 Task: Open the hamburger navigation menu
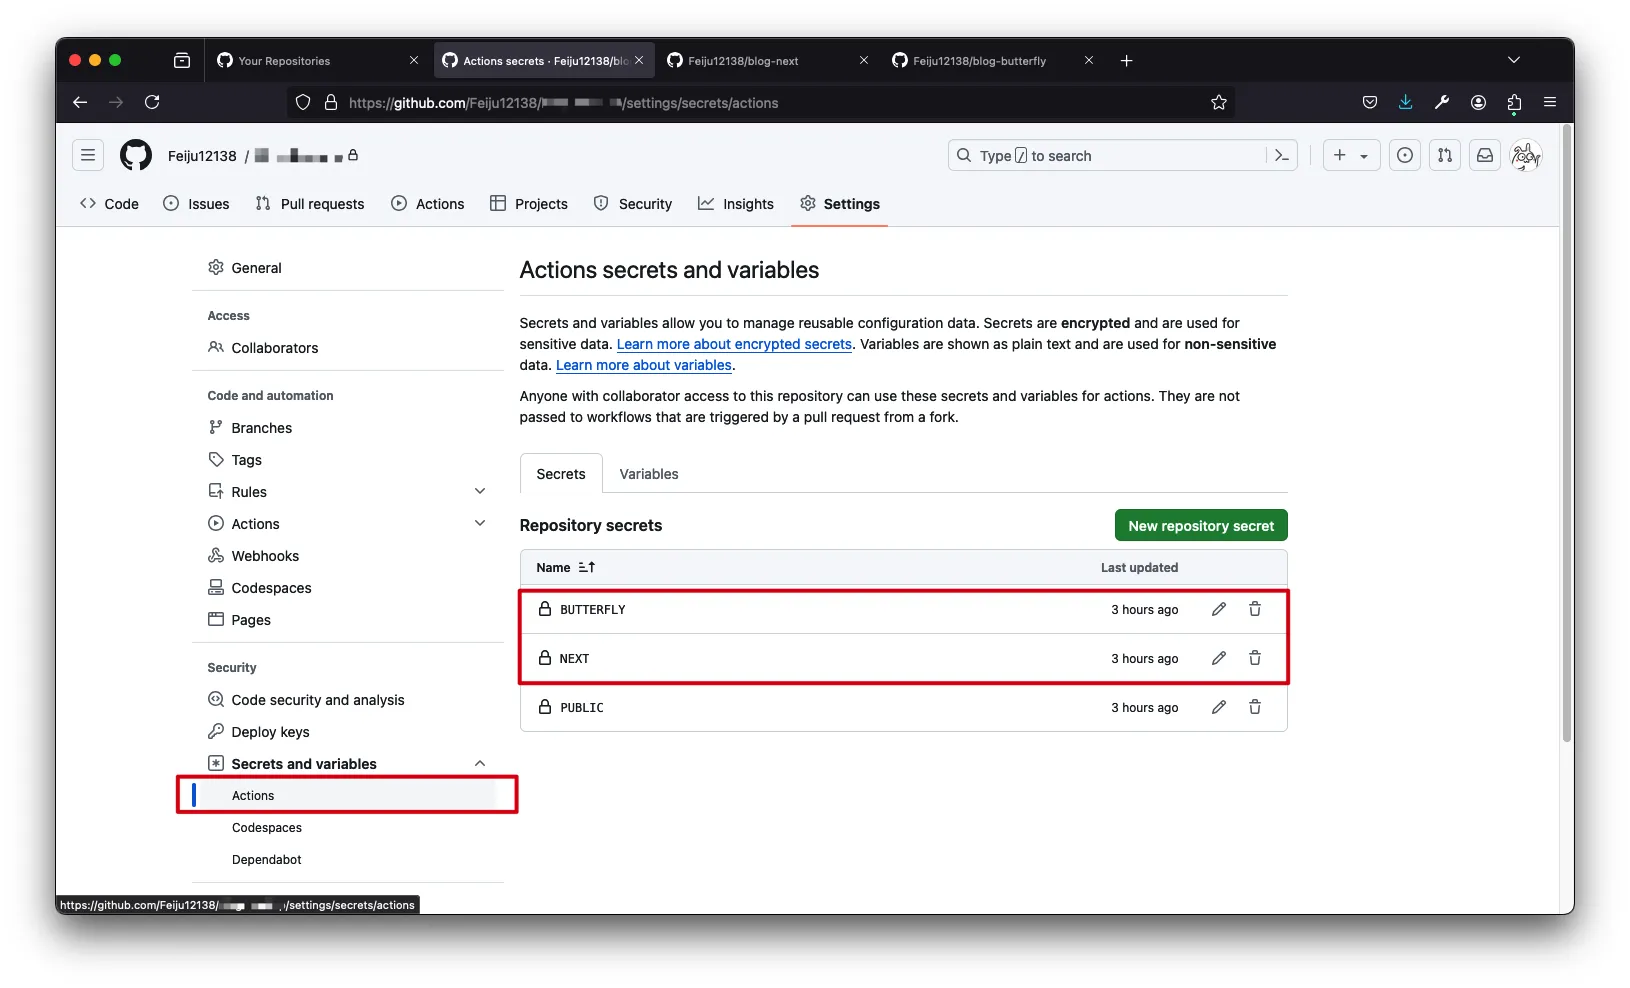[88, 156]
